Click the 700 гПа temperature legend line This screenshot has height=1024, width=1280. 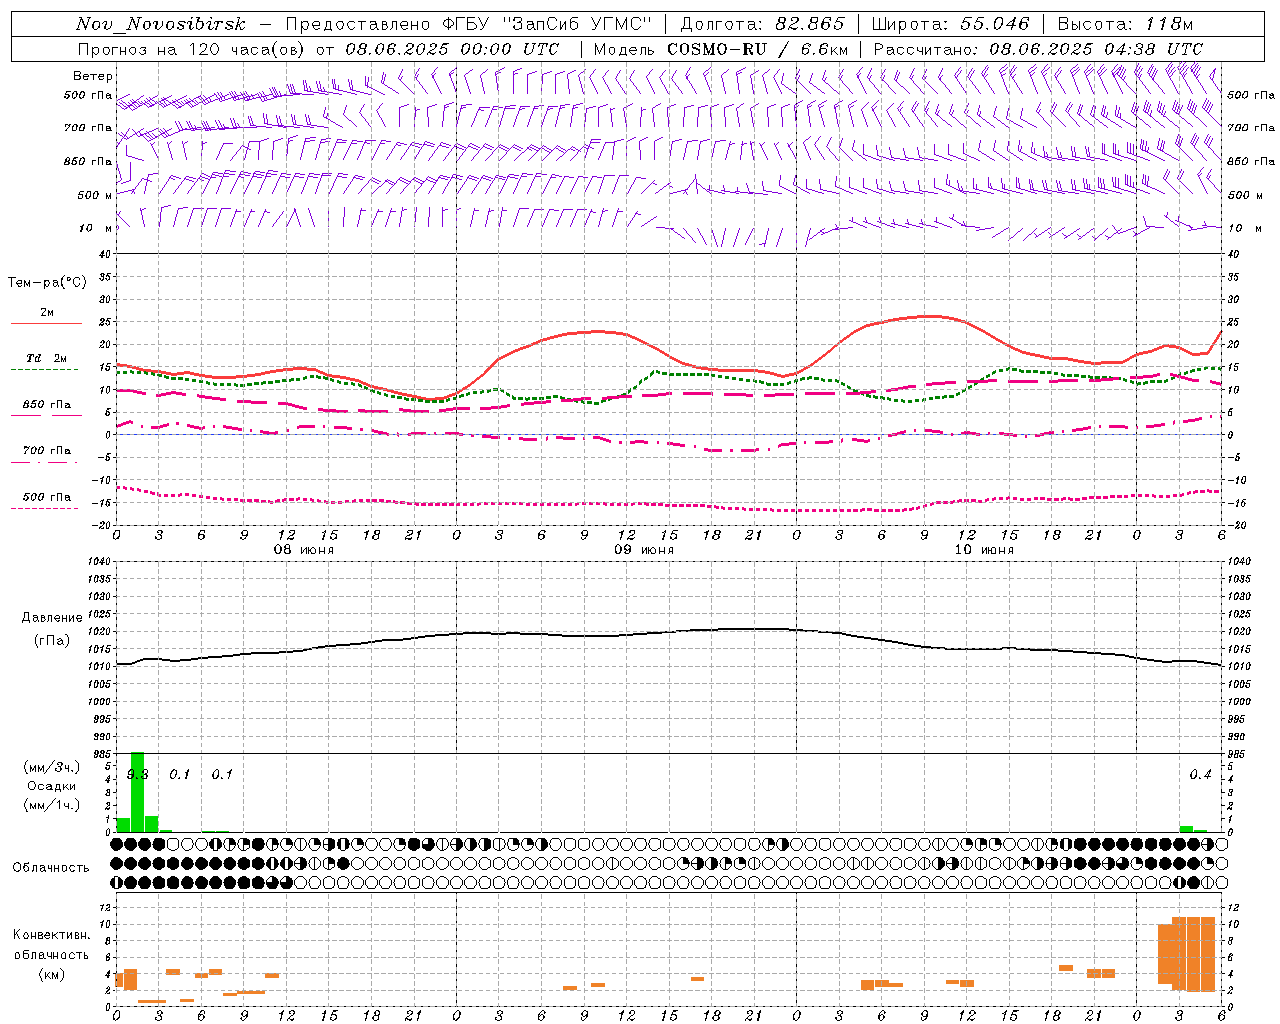pos(47,461)
